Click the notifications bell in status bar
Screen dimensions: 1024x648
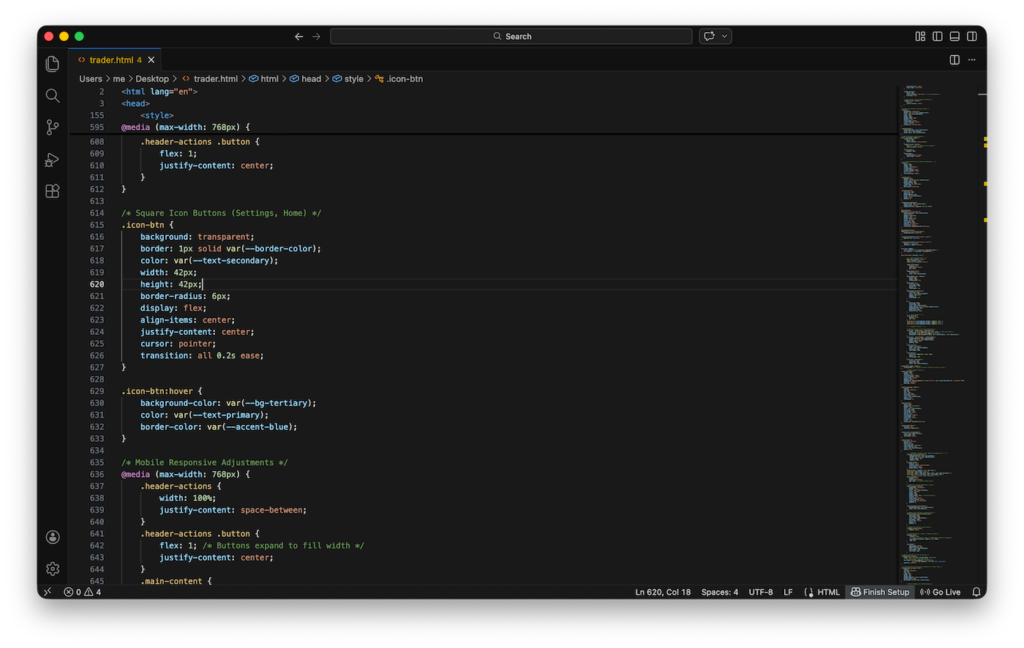coord(976,592)
